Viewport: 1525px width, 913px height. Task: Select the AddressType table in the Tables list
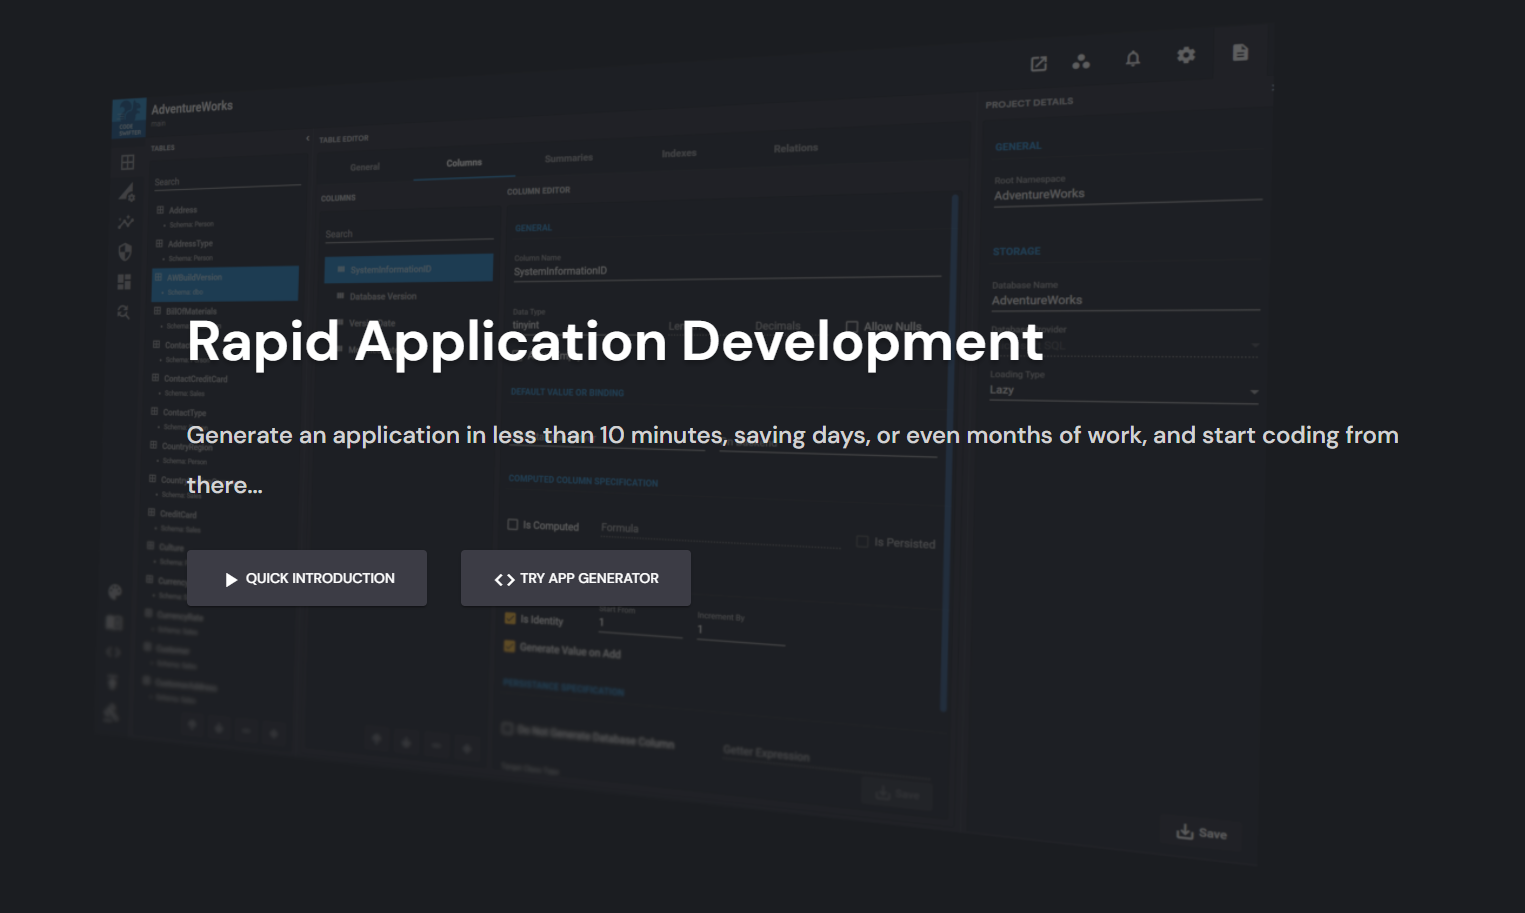click(x=226, y=249)
